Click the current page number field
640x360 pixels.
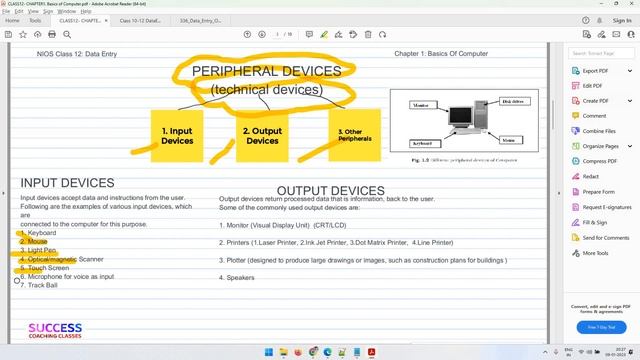pyautogui.click(x=278, y=35)
